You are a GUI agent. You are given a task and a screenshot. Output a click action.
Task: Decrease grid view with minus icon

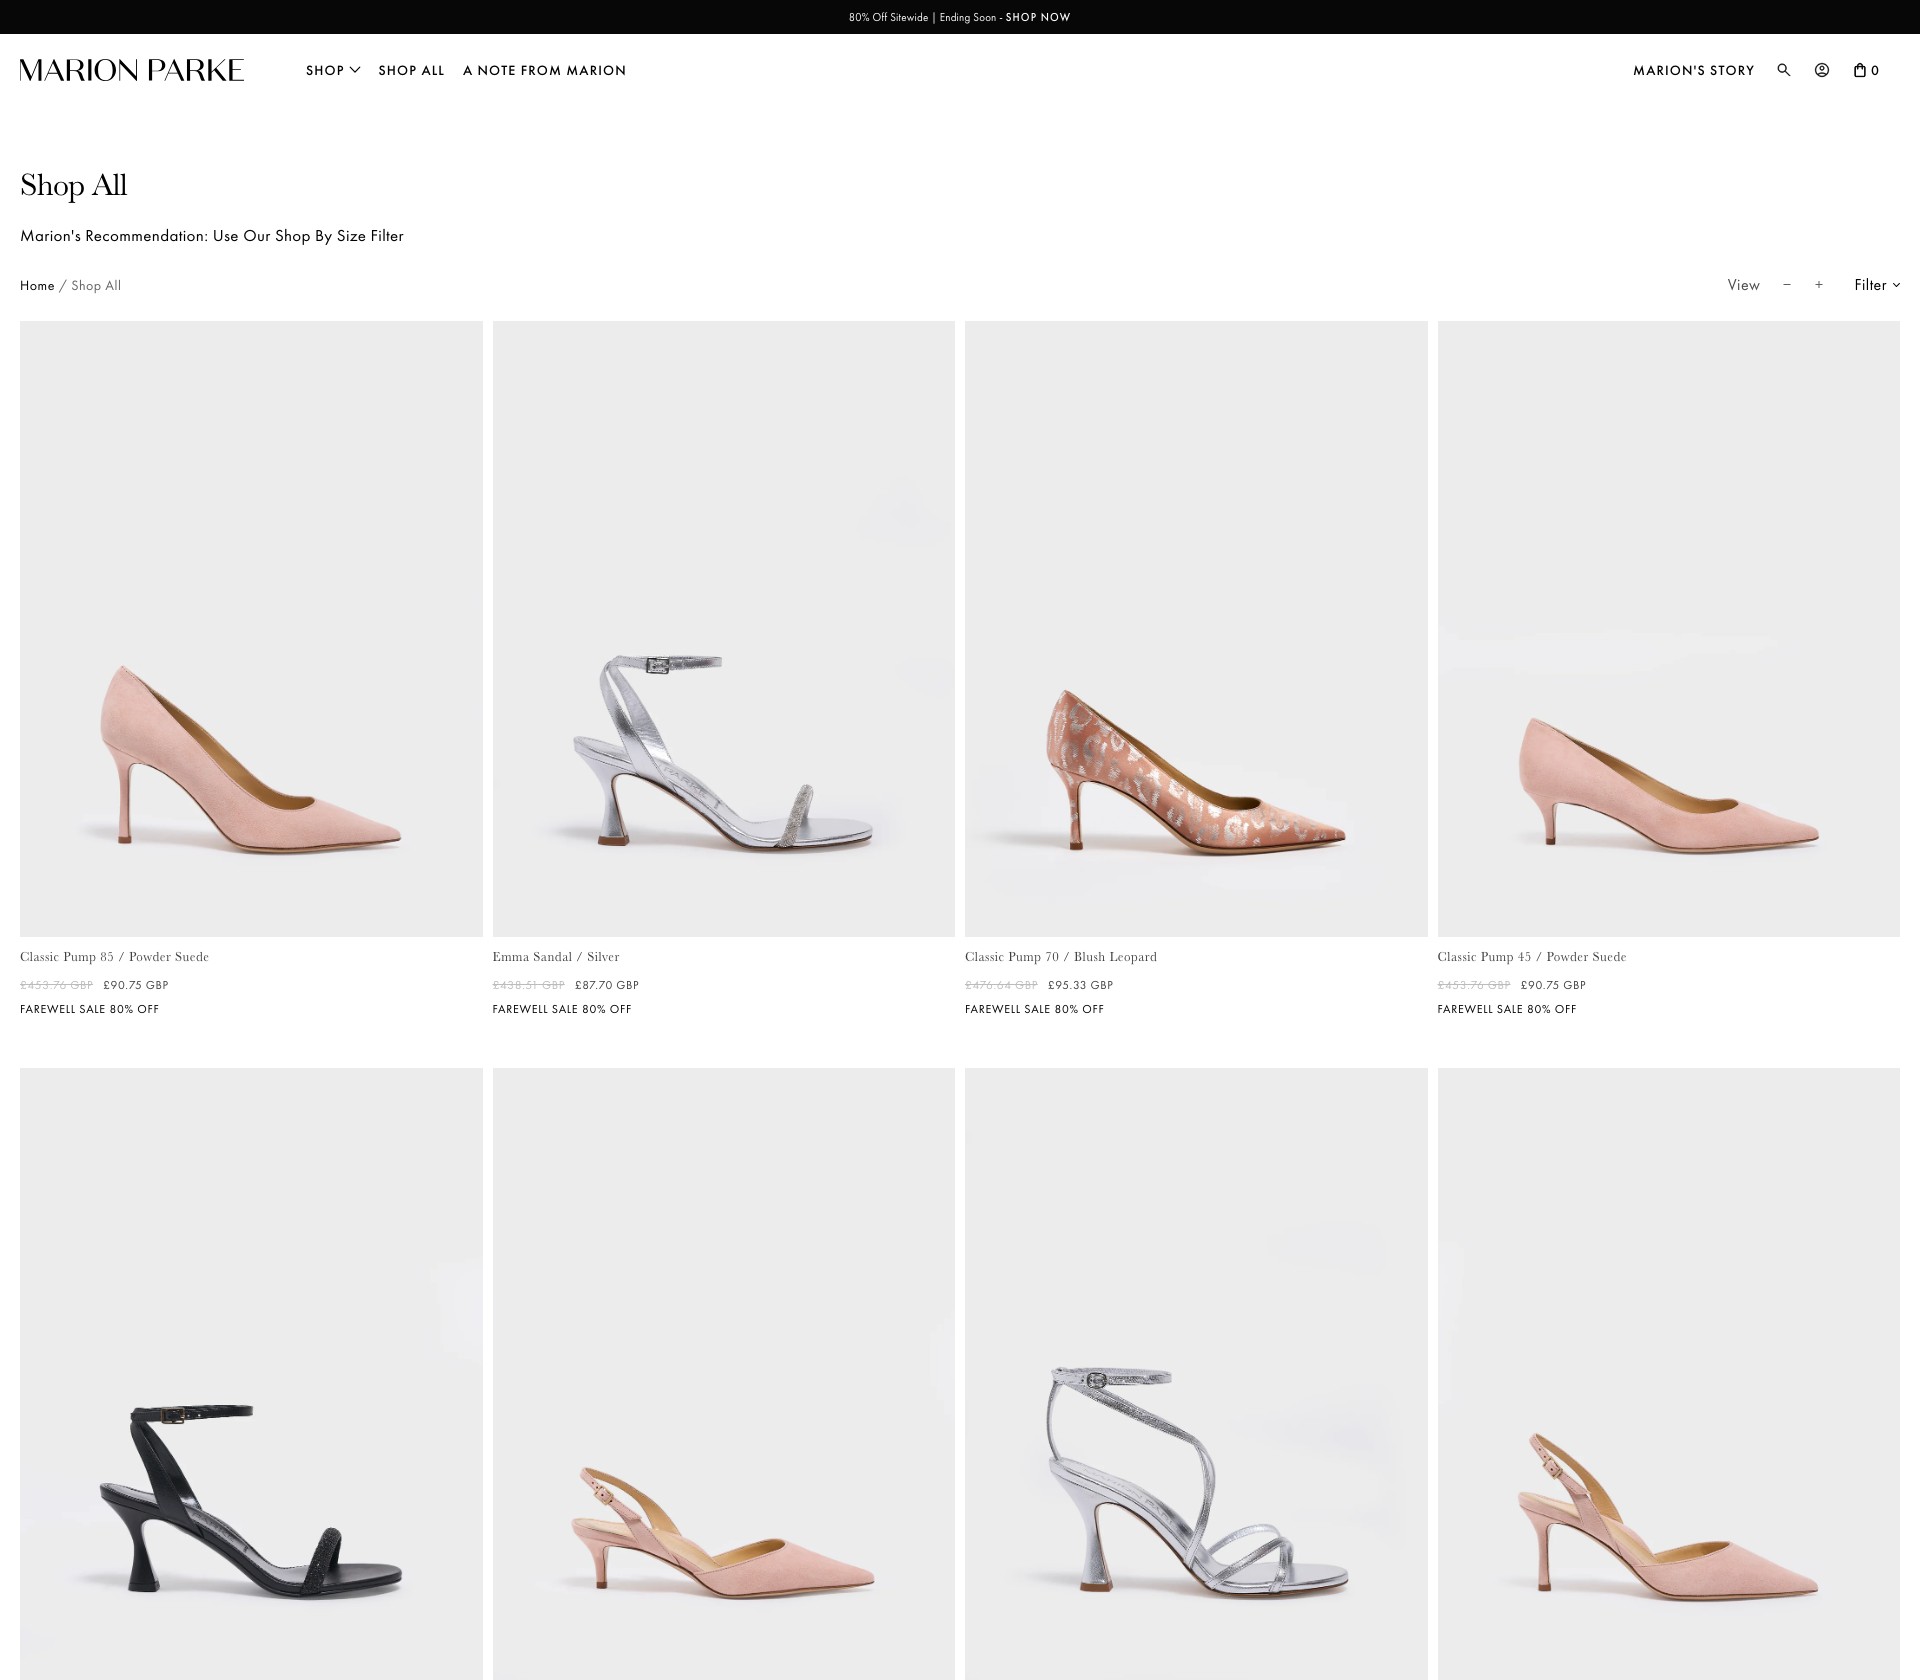[1787, 285]
